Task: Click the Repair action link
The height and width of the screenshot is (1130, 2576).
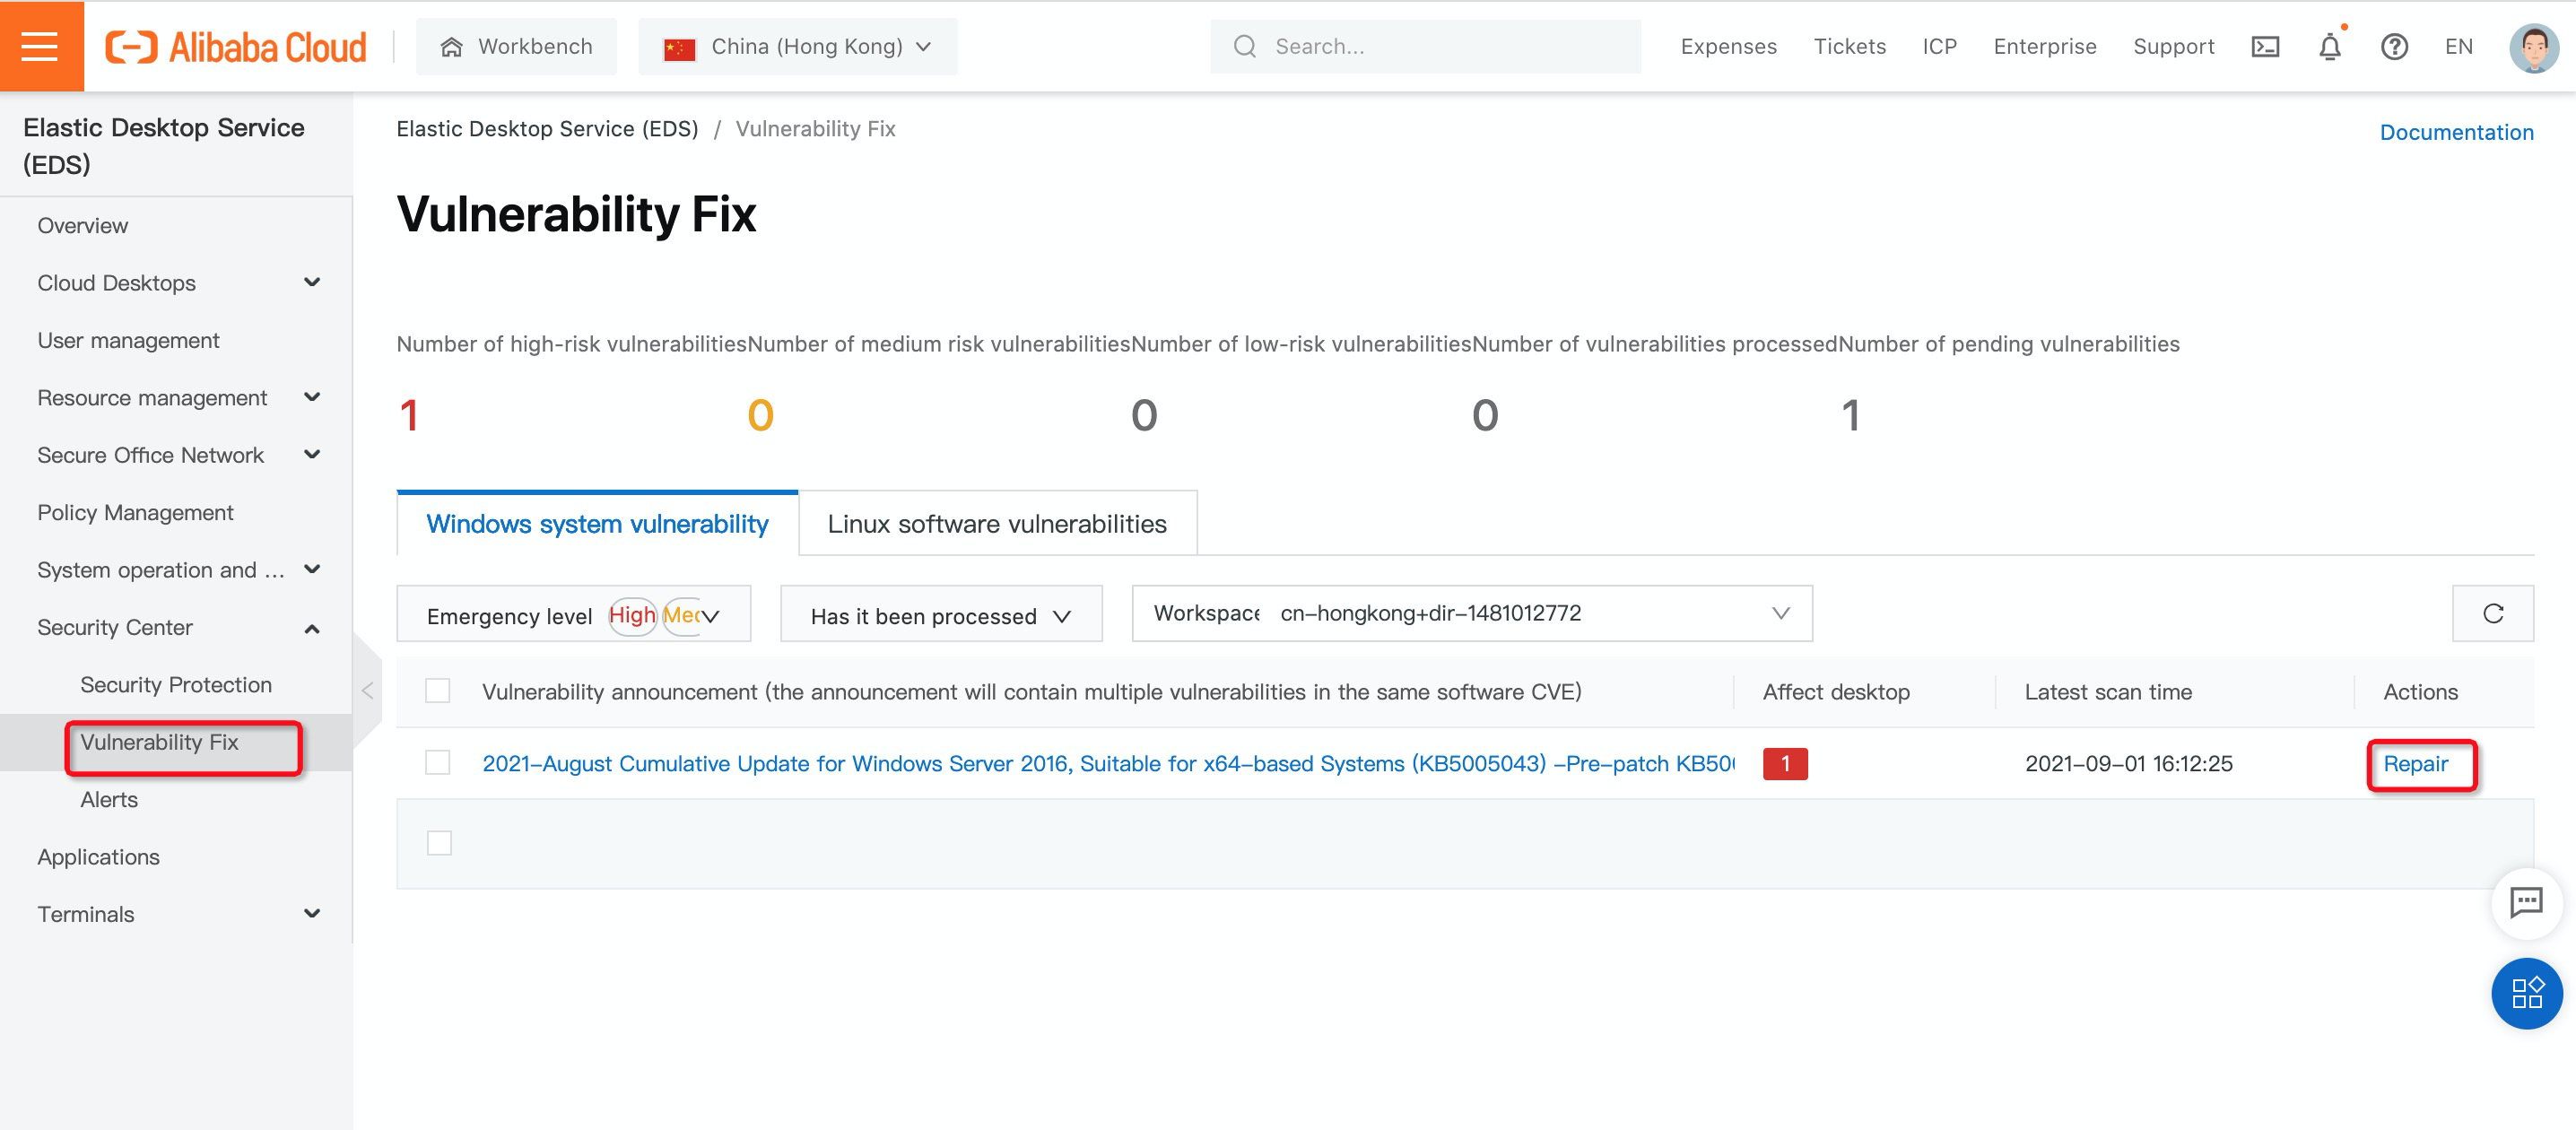Action: tap(2415, 764)
